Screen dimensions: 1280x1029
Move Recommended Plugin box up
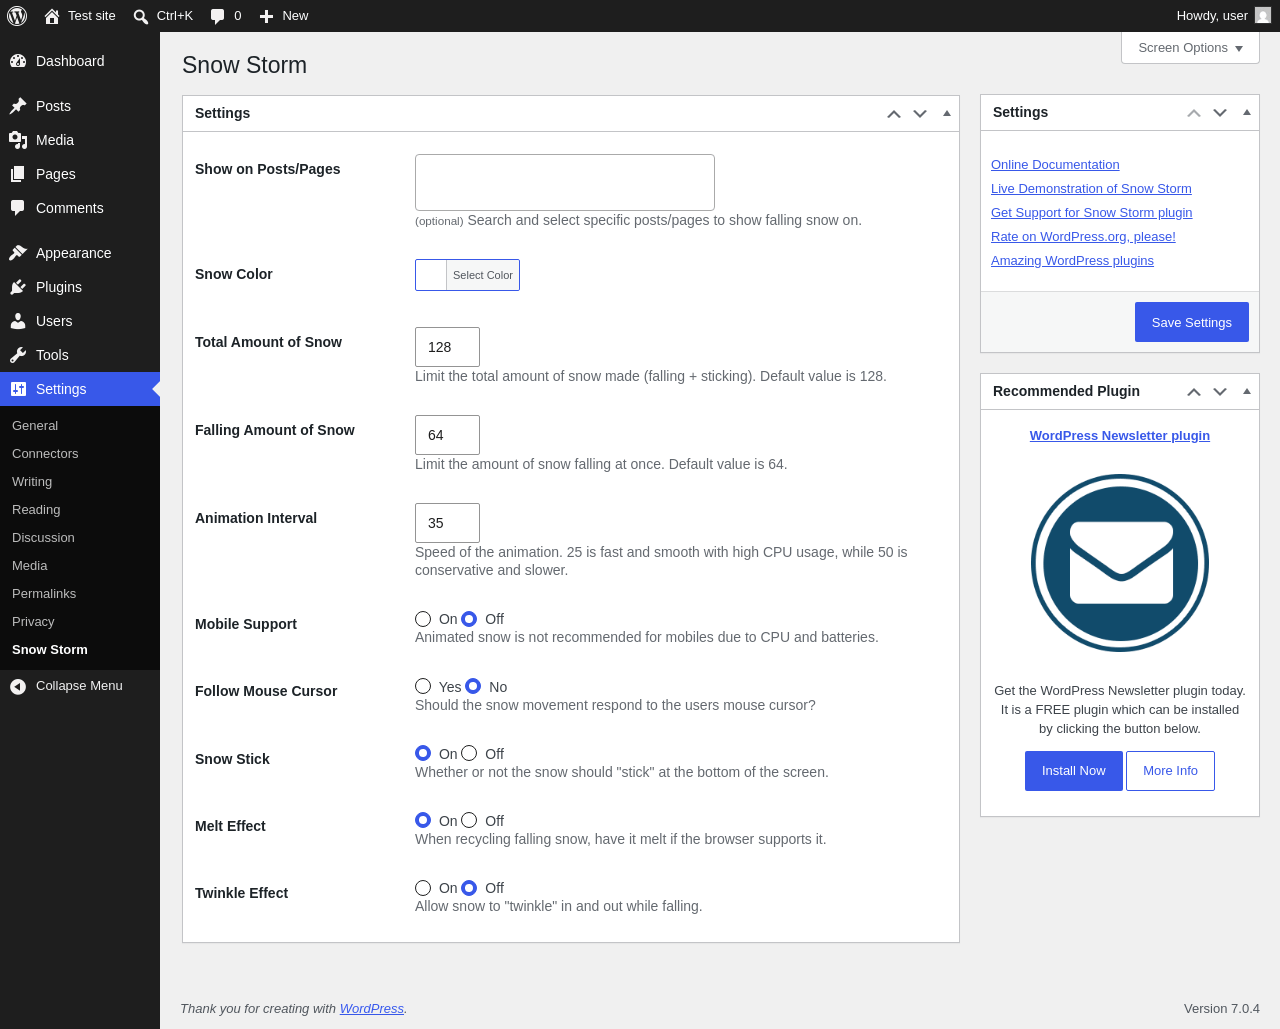[x=1194, y=392]
